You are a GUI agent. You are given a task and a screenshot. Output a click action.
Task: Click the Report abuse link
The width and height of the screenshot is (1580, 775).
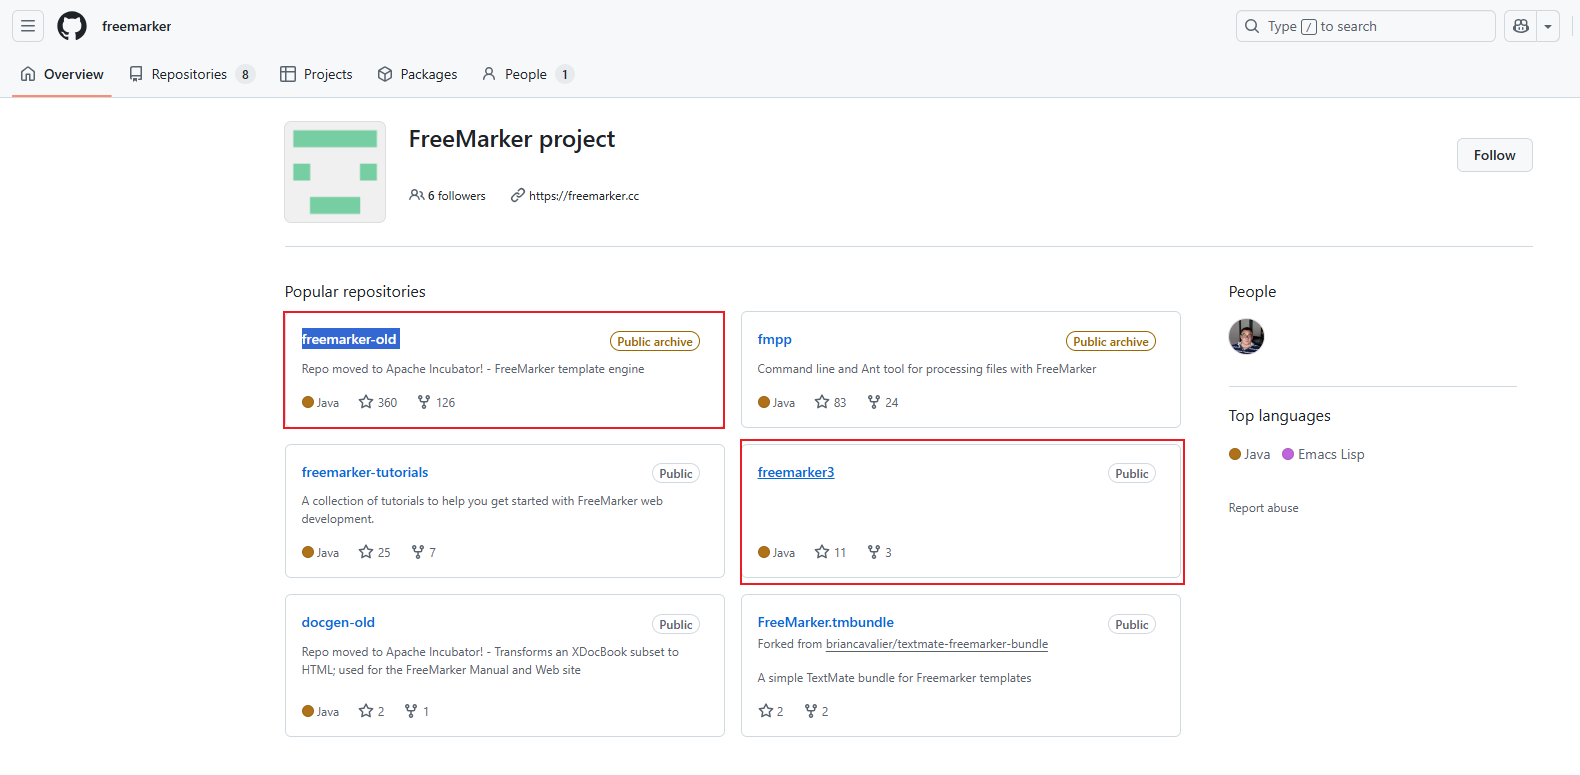(1263, 508)
